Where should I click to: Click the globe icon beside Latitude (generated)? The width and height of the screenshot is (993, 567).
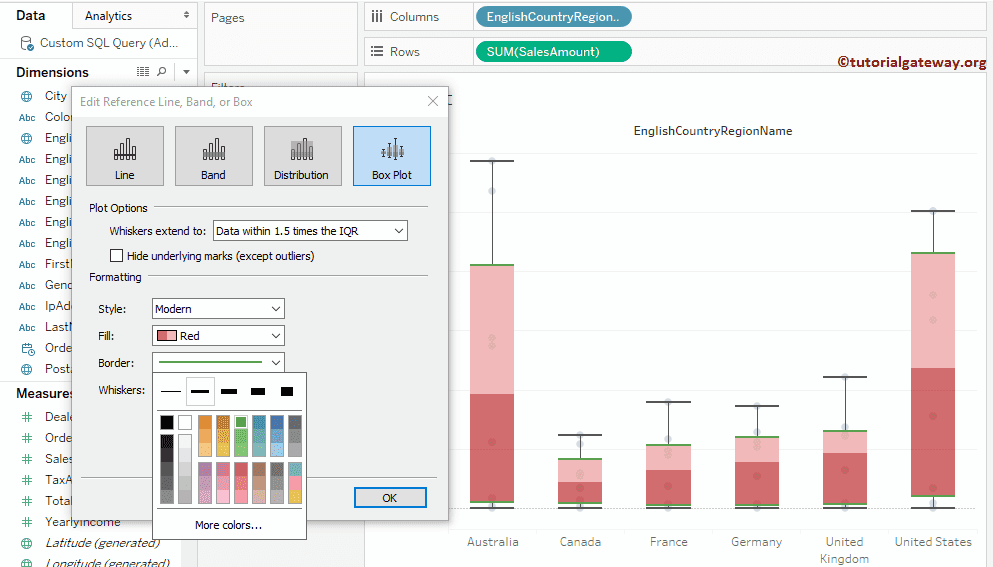click(27, 543)
